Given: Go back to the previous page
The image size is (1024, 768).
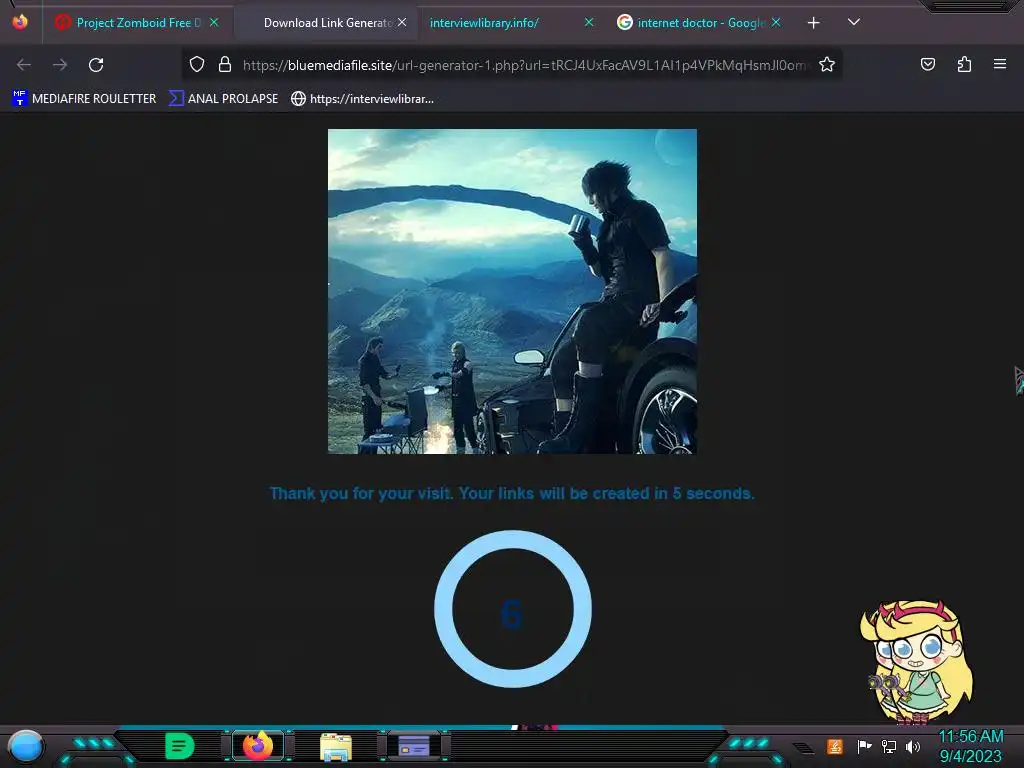Looking at the screenshot, I should coord(24,65).
